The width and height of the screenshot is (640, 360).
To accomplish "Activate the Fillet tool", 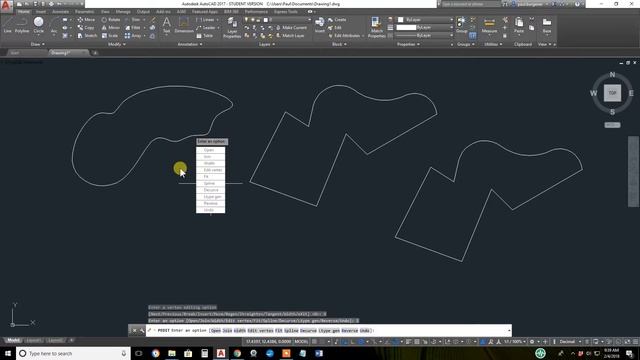I will click(133, 27).
